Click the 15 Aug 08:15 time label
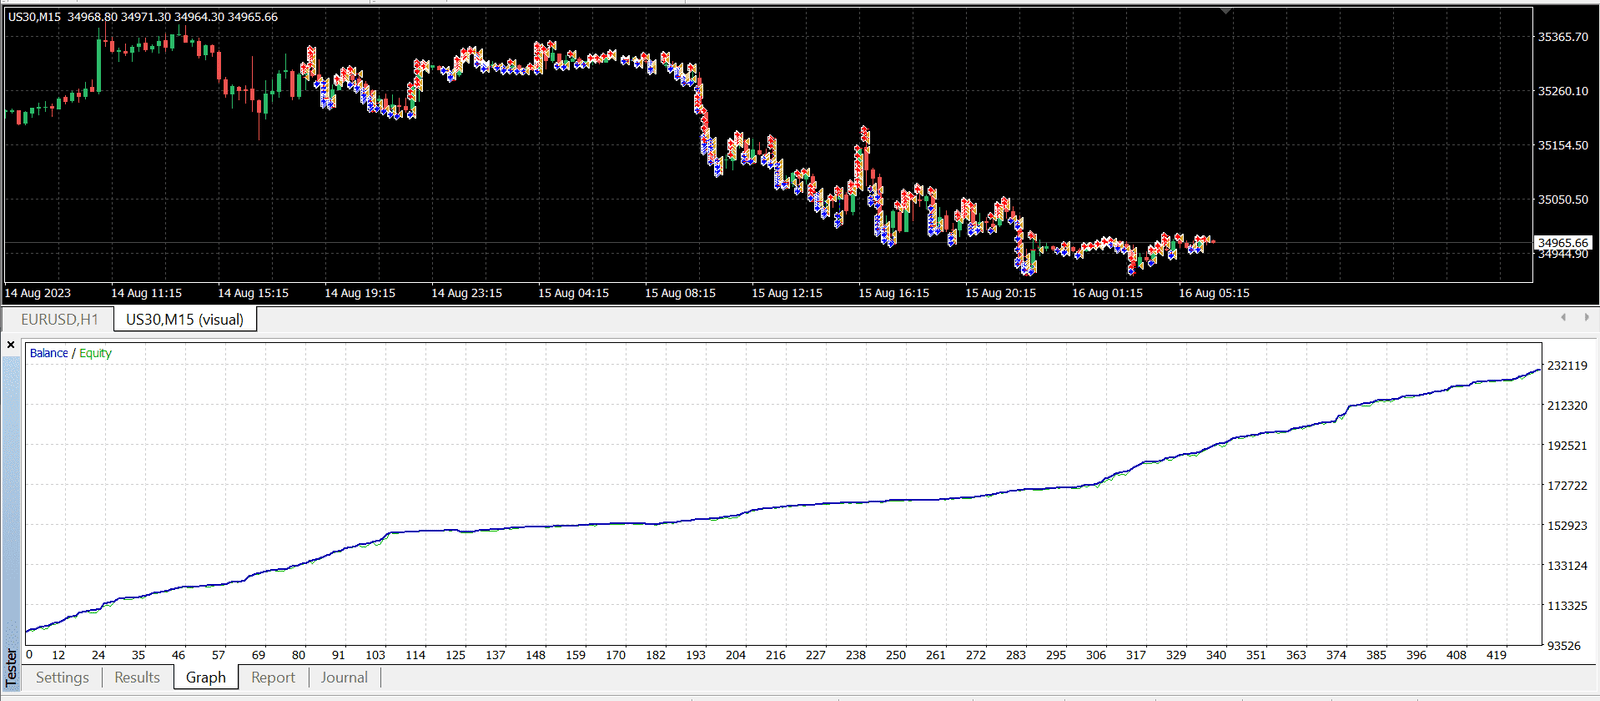 (680, 293)
